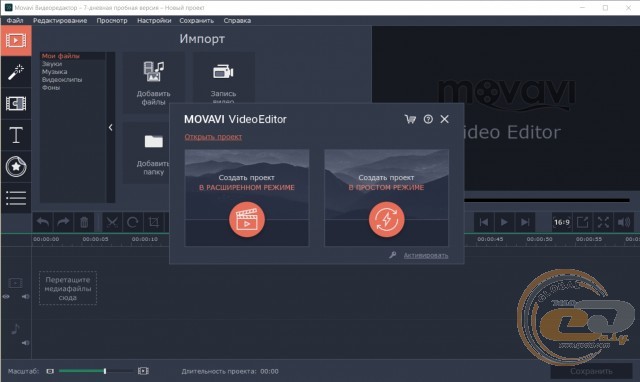Image resolution: width=640 pixels, height=382 pixels.
Task: Click the shopping cart icon in dialog
Action: [x=410, y=119]
